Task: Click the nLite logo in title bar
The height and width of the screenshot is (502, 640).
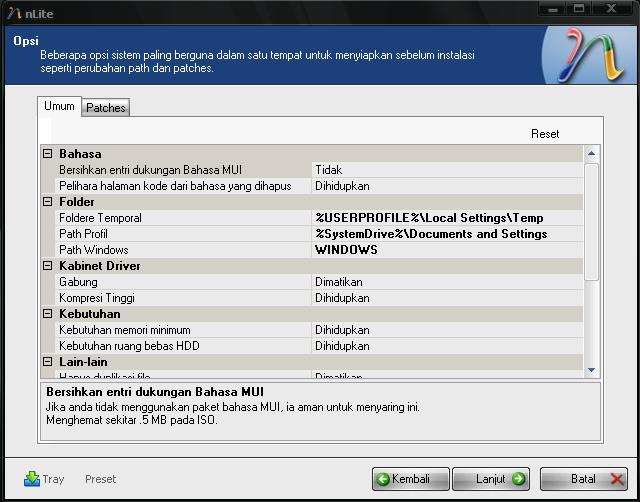Action: [14, 13]
